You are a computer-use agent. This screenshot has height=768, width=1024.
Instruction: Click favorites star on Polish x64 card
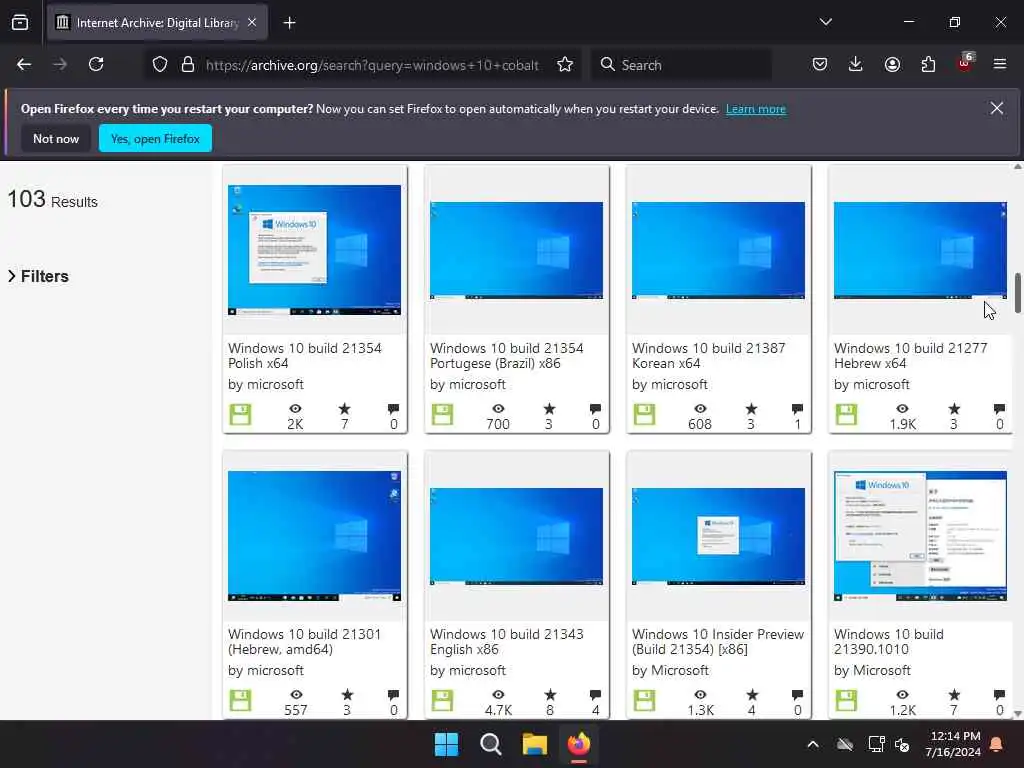[345, 409]
